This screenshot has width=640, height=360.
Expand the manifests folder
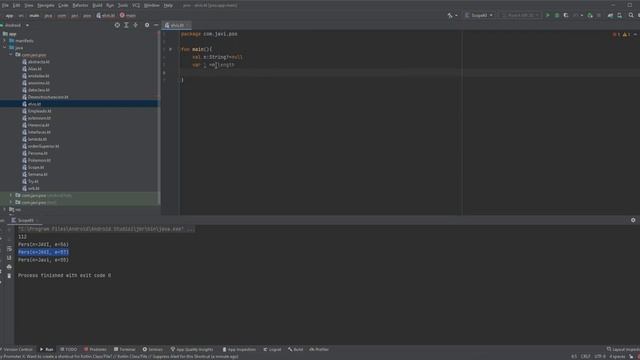4,41
